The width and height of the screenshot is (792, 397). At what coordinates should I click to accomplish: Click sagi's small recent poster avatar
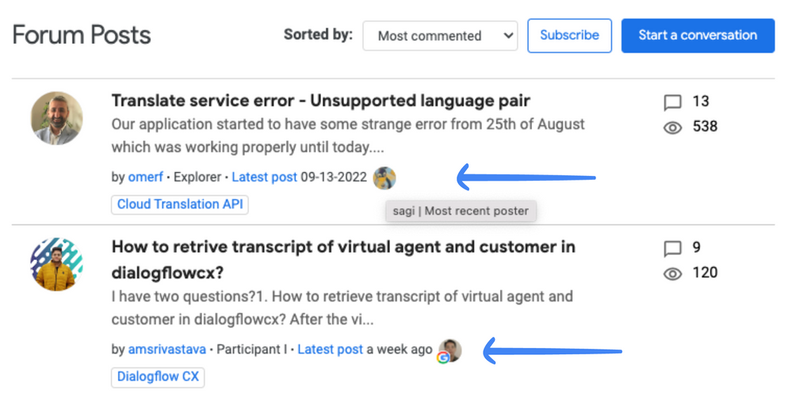pyautogui.click(x=384, y=178)
